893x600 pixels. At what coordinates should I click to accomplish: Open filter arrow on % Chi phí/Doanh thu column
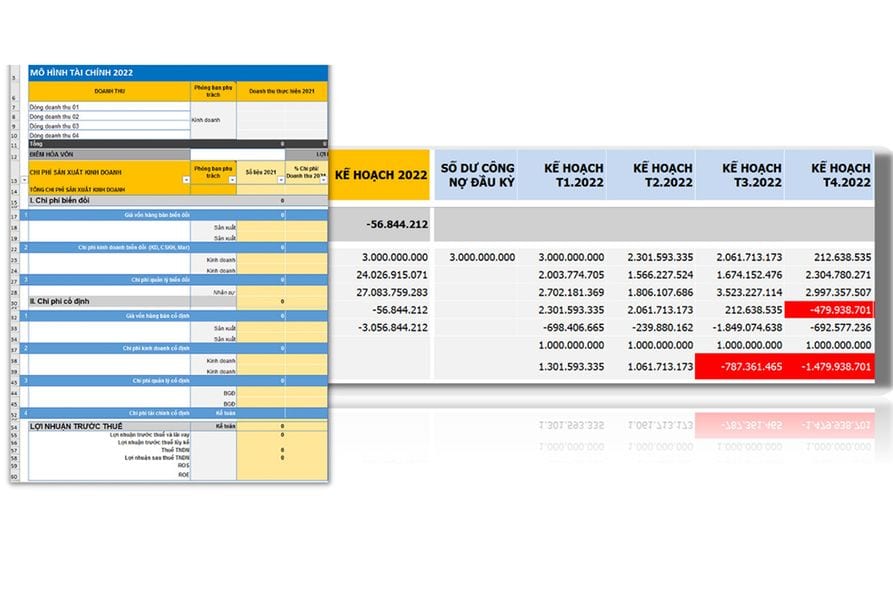tap(325, 181)
